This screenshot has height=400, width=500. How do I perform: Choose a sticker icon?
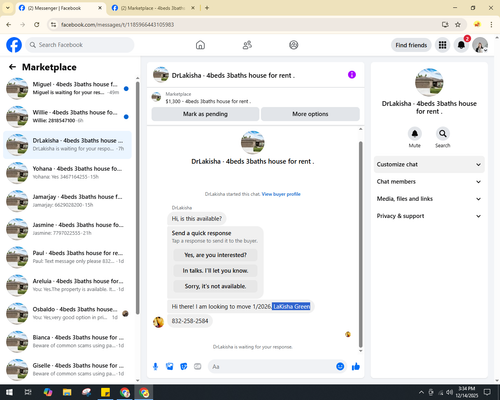(184, 367)
